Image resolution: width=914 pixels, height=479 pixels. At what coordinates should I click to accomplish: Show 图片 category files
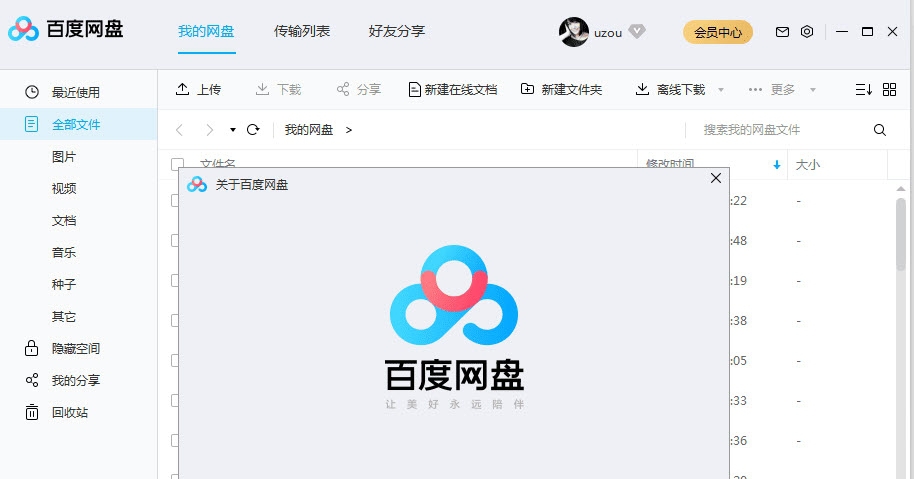(x=64, y=156)
